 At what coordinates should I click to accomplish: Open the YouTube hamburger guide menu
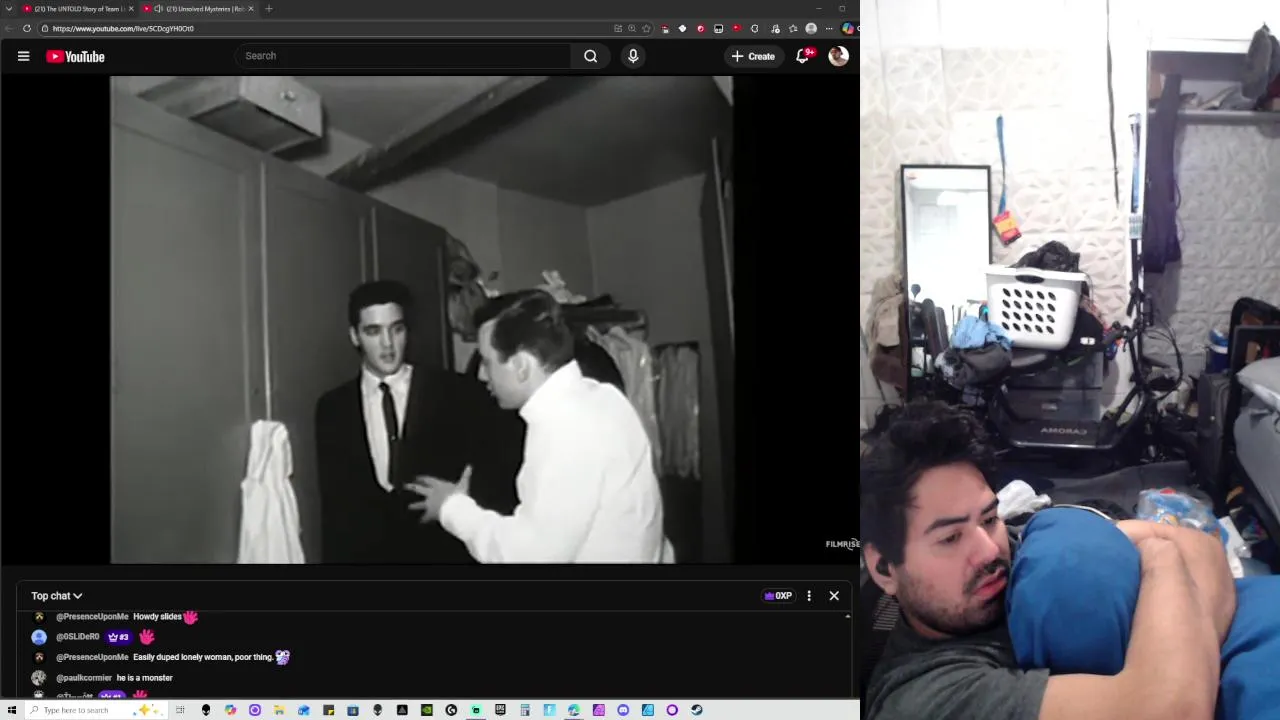(23, 56)
